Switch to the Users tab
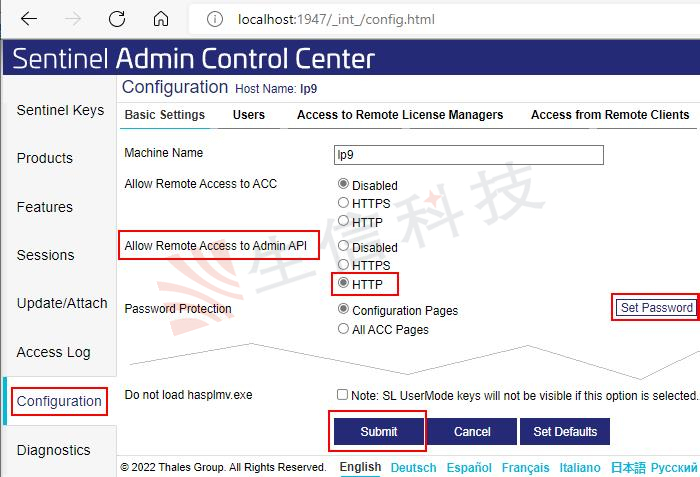This screenshot has width=700, height=477. (249, 115)
